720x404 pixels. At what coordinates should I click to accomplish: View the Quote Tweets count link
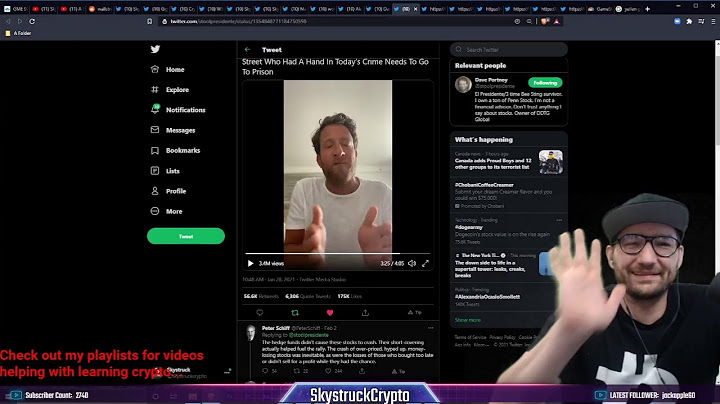point(308,296)
